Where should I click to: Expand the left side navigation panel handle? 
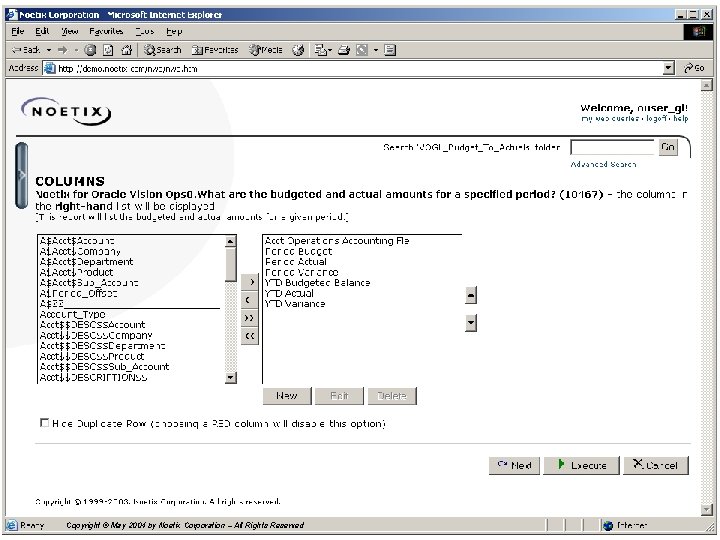pyautogui.click(x=21, y=175)
